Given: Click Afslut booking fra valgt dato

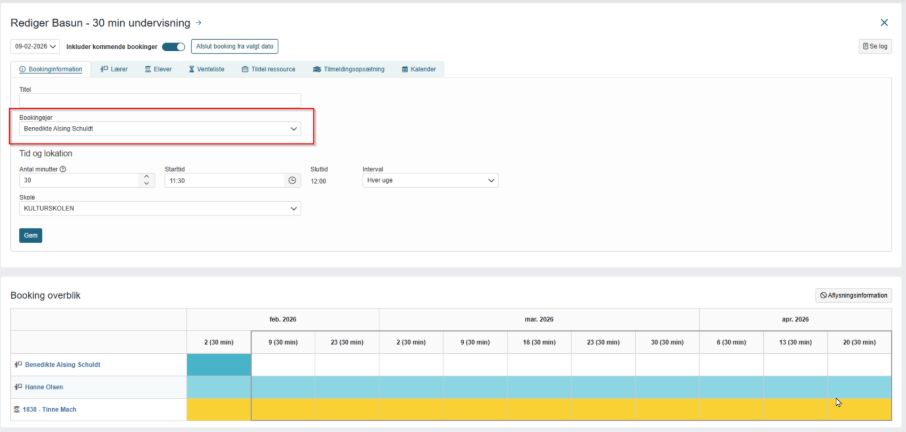Looking at the screenshot, I should tap(235, 46).
